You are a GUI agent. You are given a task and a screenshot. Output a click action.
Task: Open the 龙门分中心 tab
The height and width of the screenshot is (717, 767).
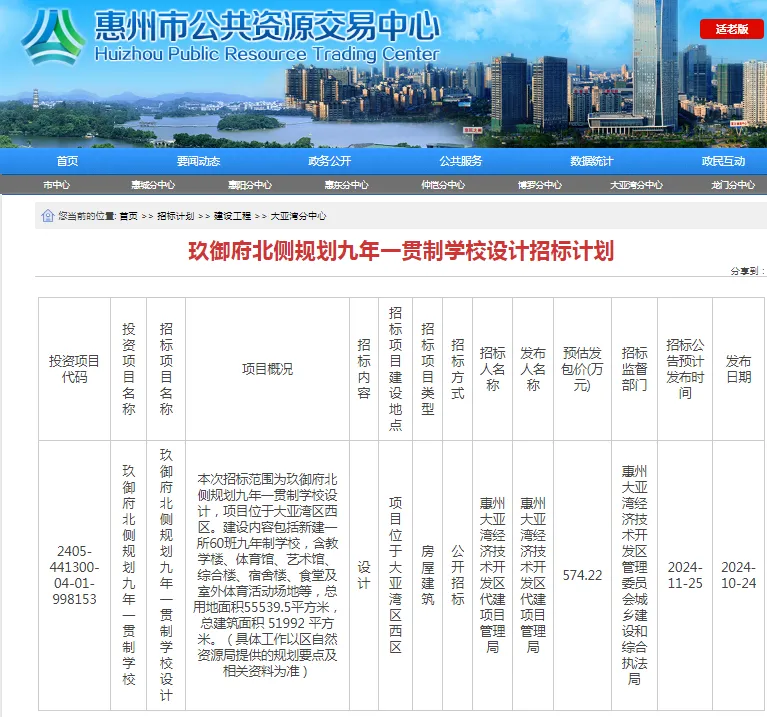click(733, 185)
